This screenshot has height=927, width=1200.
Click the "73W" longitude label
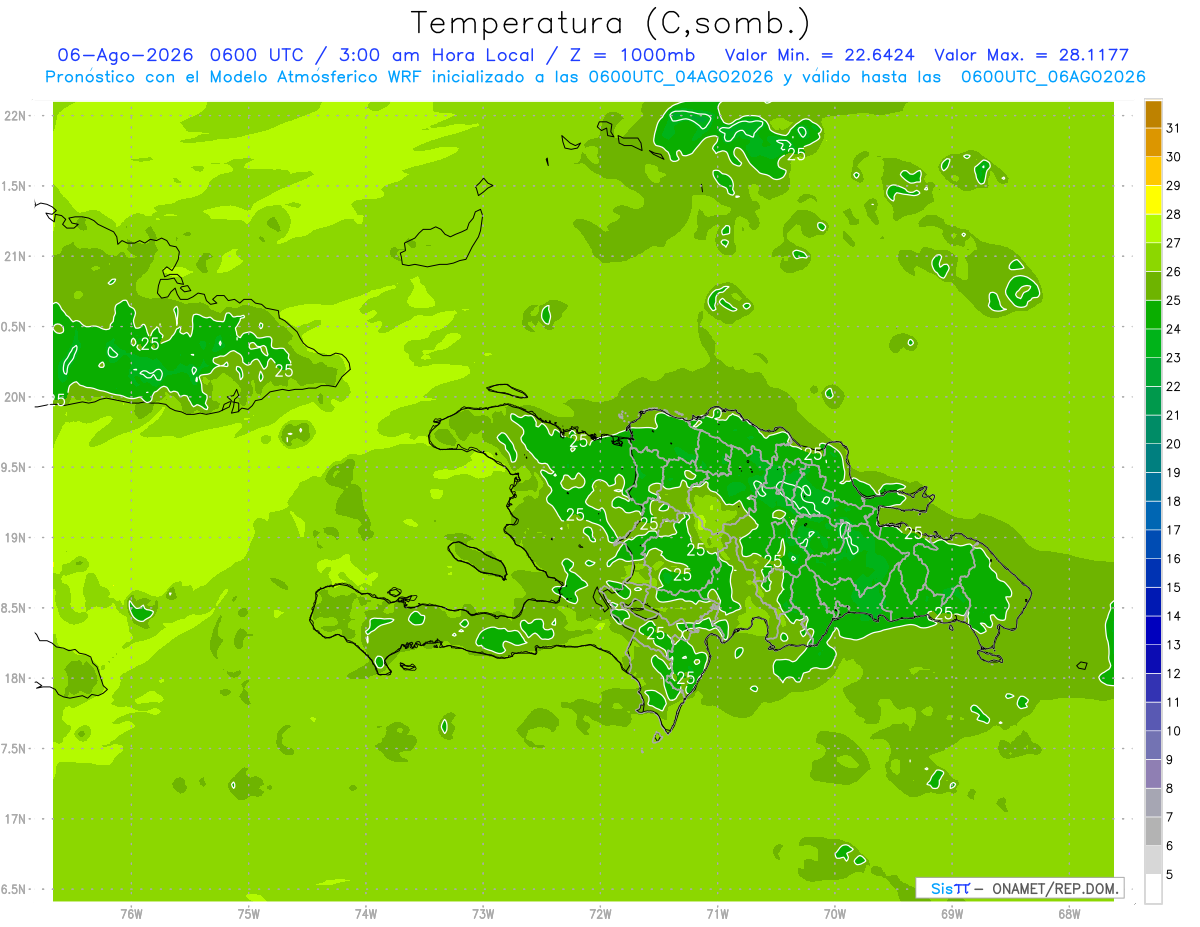click(483, 913)
